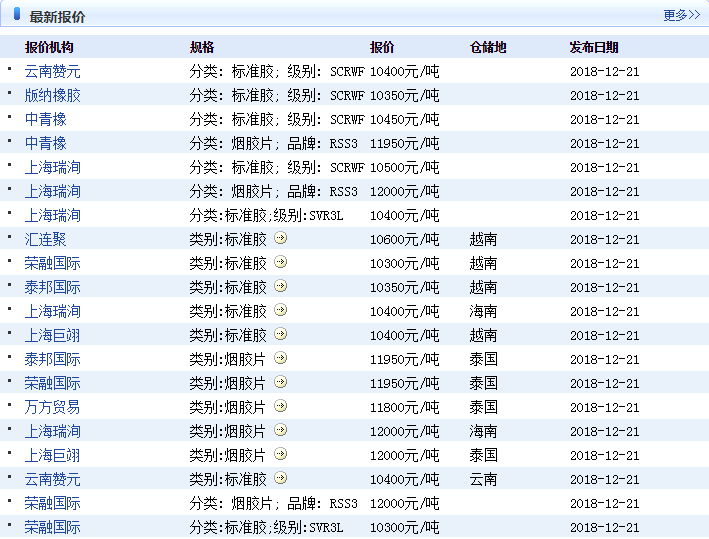Viewport: 709px width, 539px height.
Task: Open the 更多>> link
Action: (681, 15)
